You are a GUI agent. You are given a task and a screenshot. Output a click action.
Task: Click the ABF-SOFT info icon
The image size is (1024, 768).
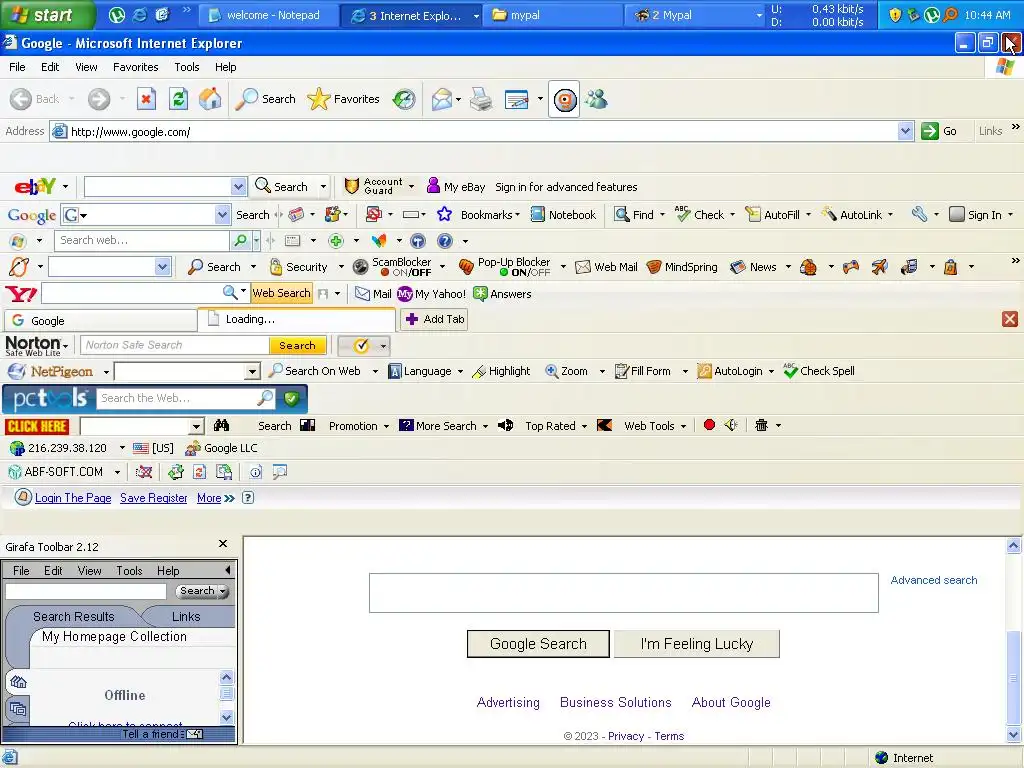pos(256,472)
